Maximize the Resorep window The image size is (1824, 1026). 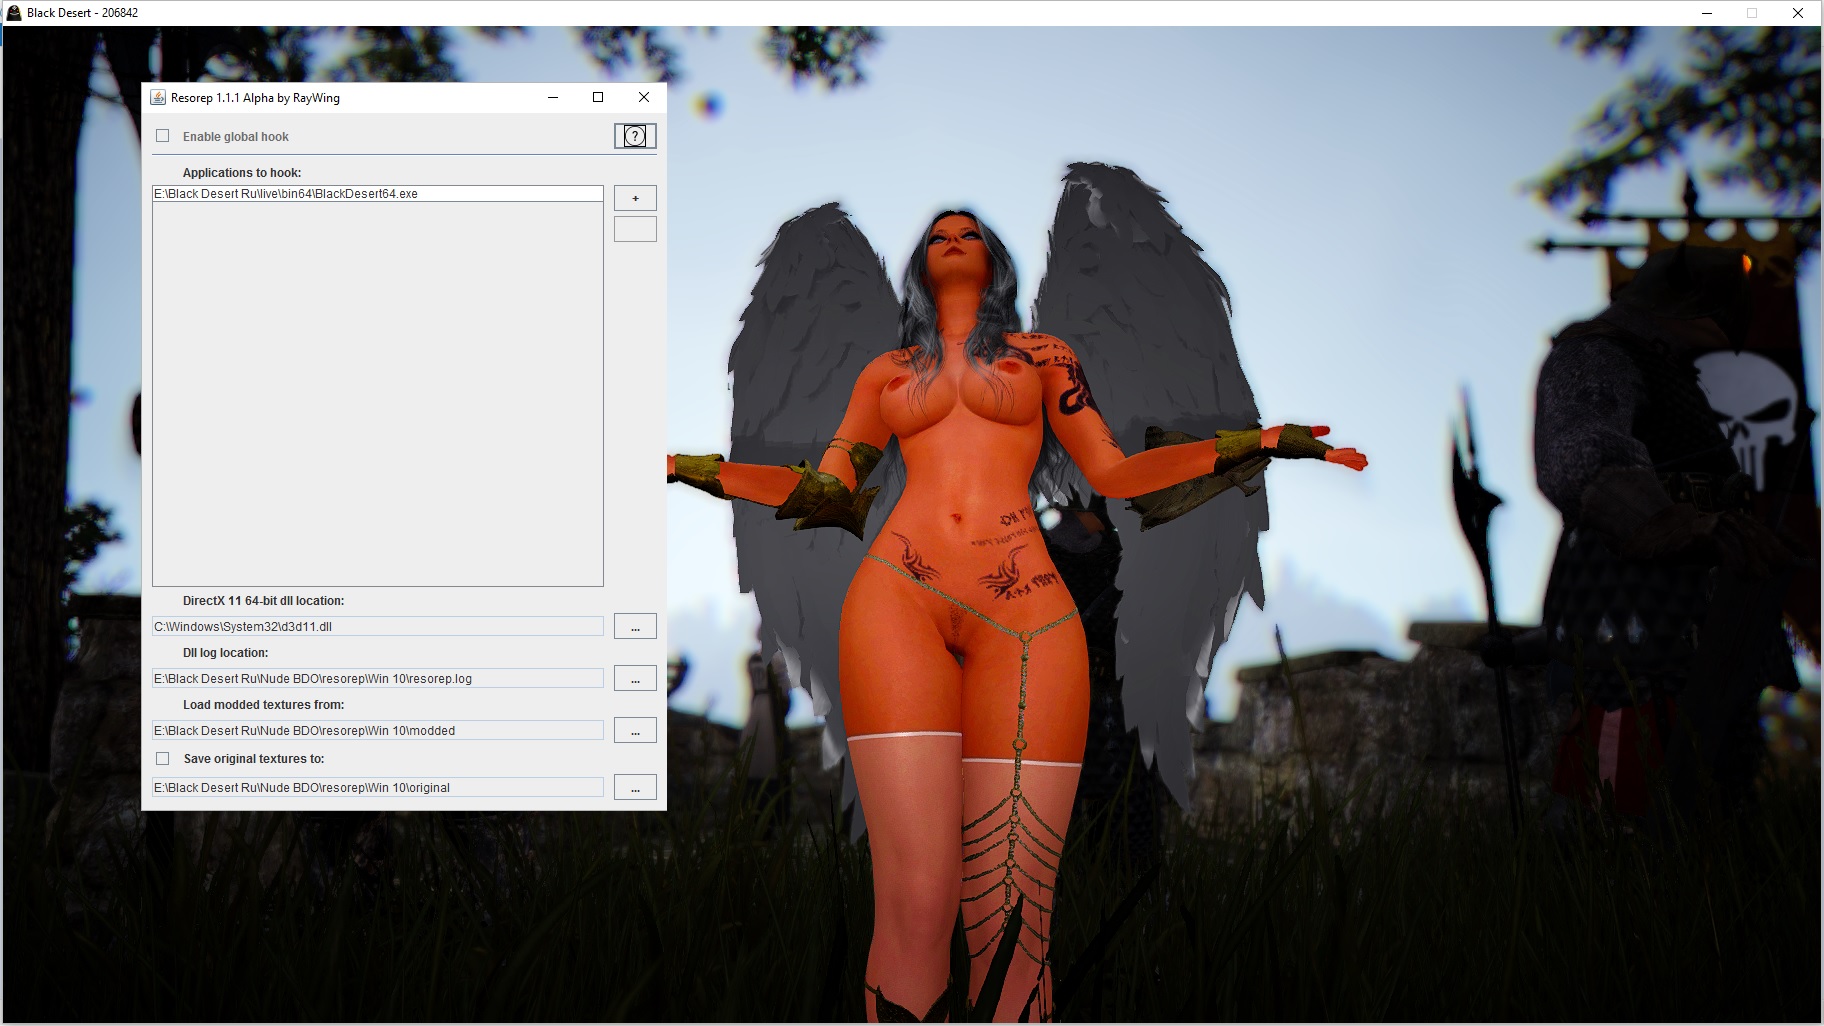598,97
